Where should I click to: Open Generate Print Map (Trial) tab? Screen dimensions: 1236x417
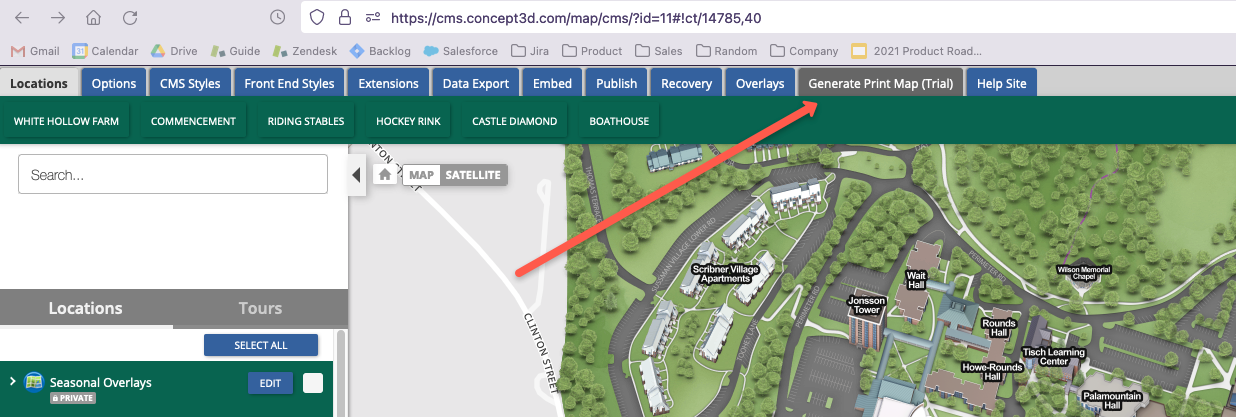[881, 83]
